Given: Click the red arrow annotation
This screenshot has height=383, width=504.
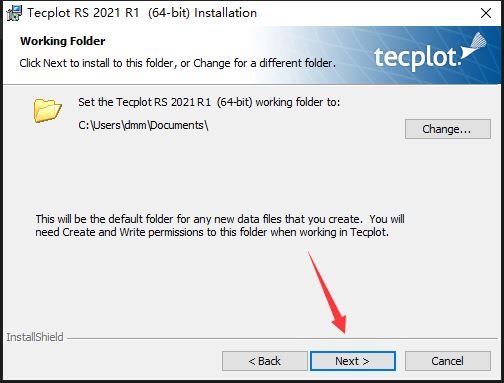Looking at the screenshot, I should [327, 293].
